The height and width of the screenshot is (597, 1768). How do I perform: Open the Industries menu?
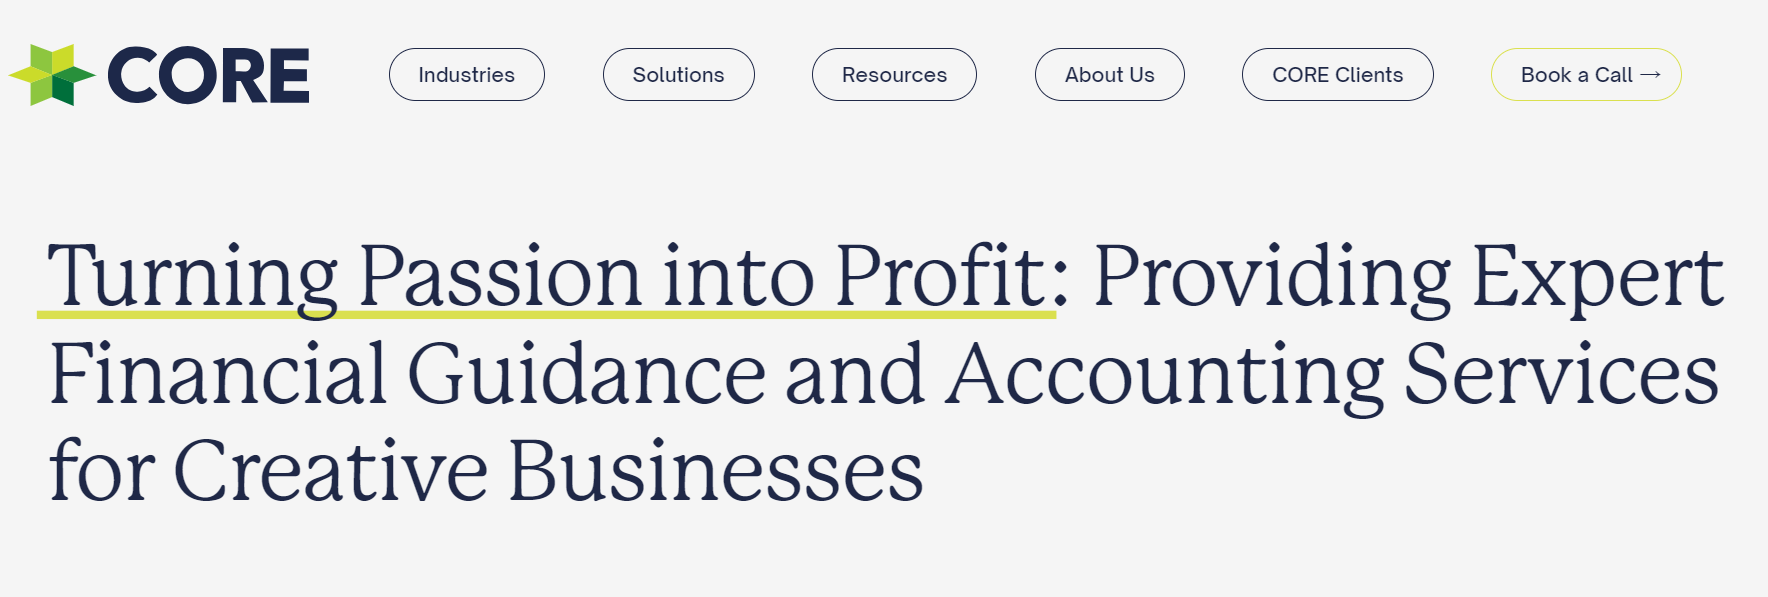[x=466, y=75]
